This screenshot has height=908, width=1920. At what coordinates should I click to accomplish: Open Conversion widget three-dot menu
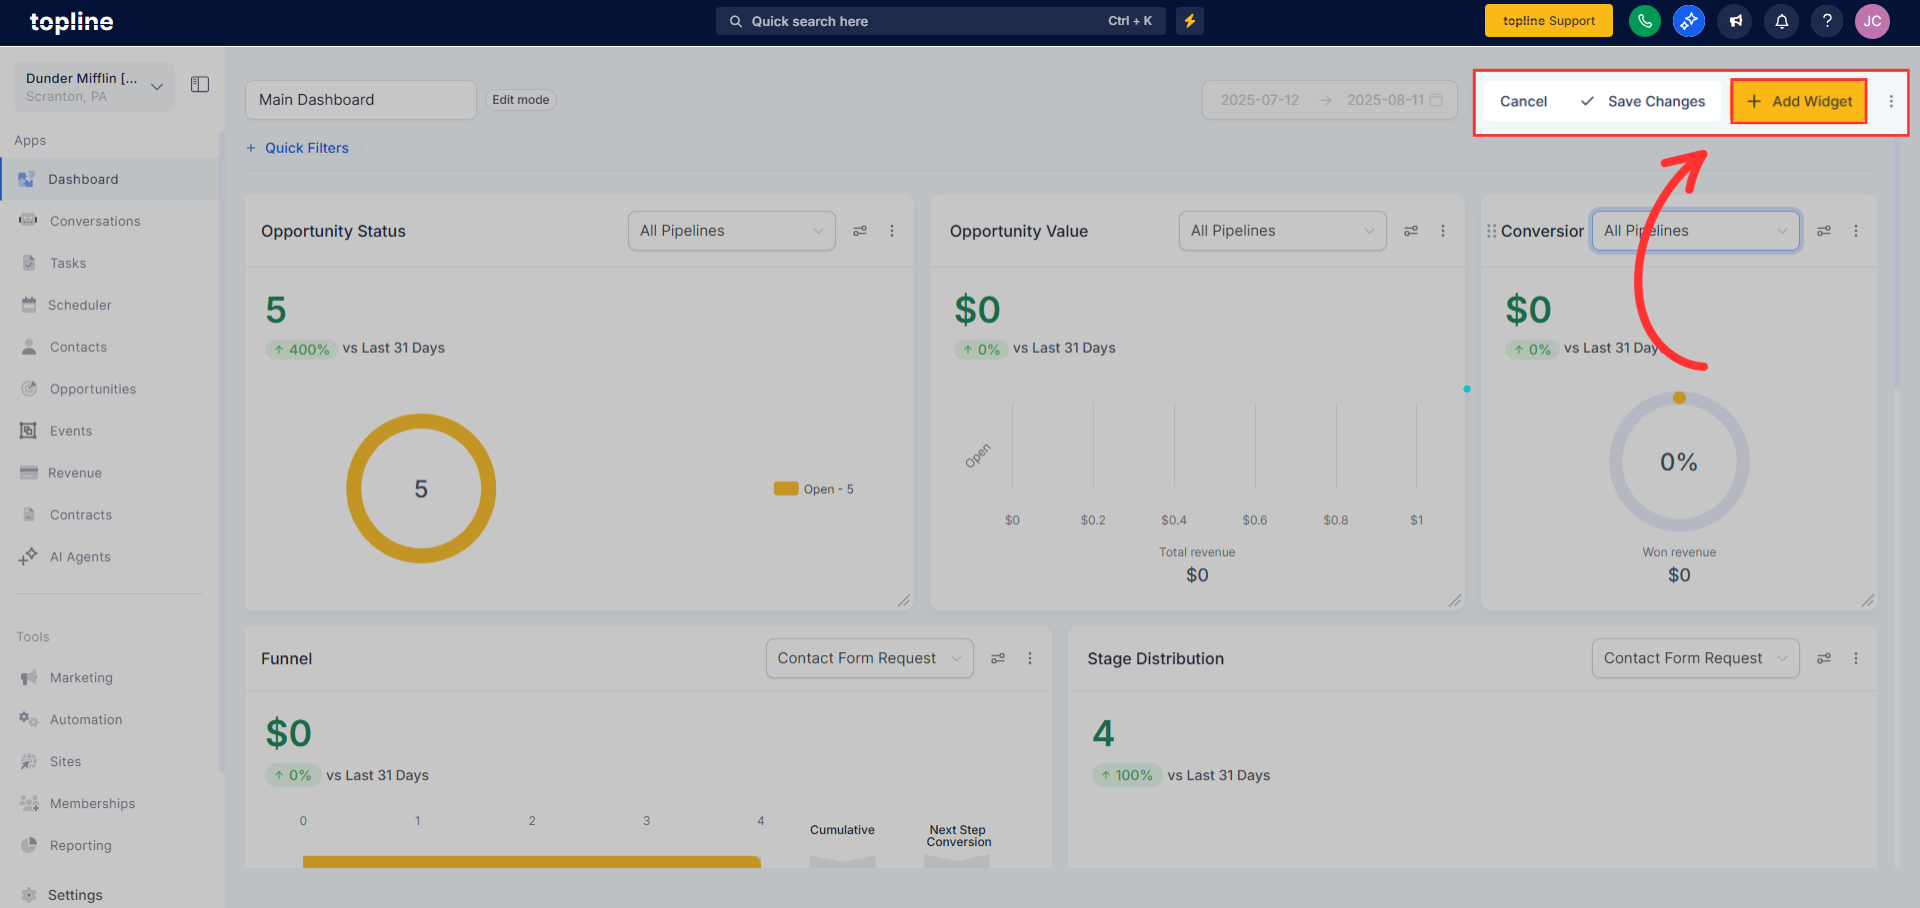pyautogui.click(x=1856, y=231)
